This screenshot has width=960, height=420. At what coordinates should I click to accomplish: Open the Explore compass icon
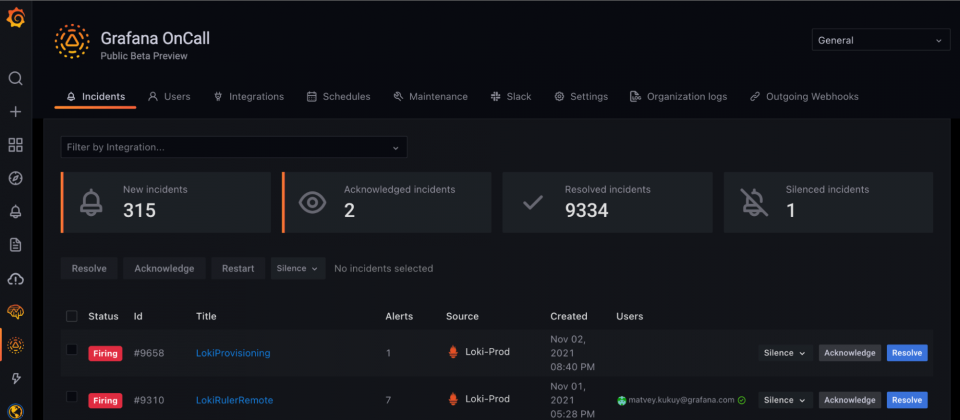[15, 178]
